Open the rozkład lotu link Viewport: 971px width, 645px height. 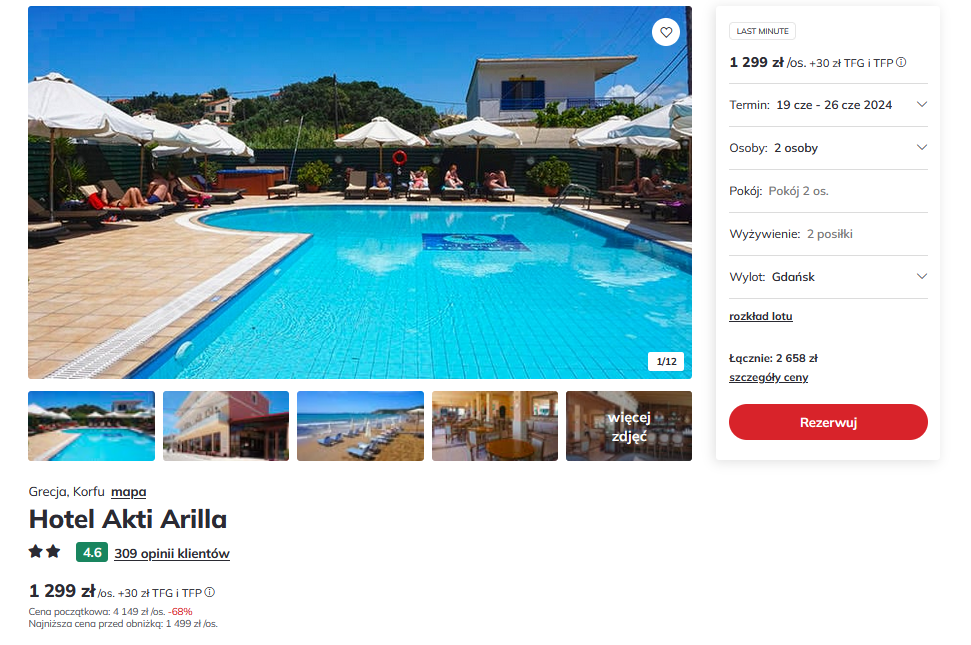pyautogui.click(x=760, y=316)
